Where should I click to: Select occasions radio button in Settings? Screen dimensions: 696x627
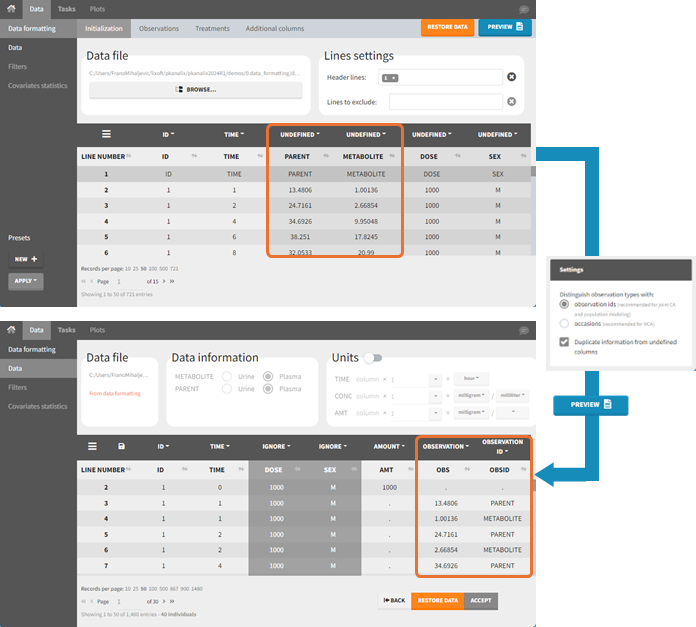coord(565,323)
